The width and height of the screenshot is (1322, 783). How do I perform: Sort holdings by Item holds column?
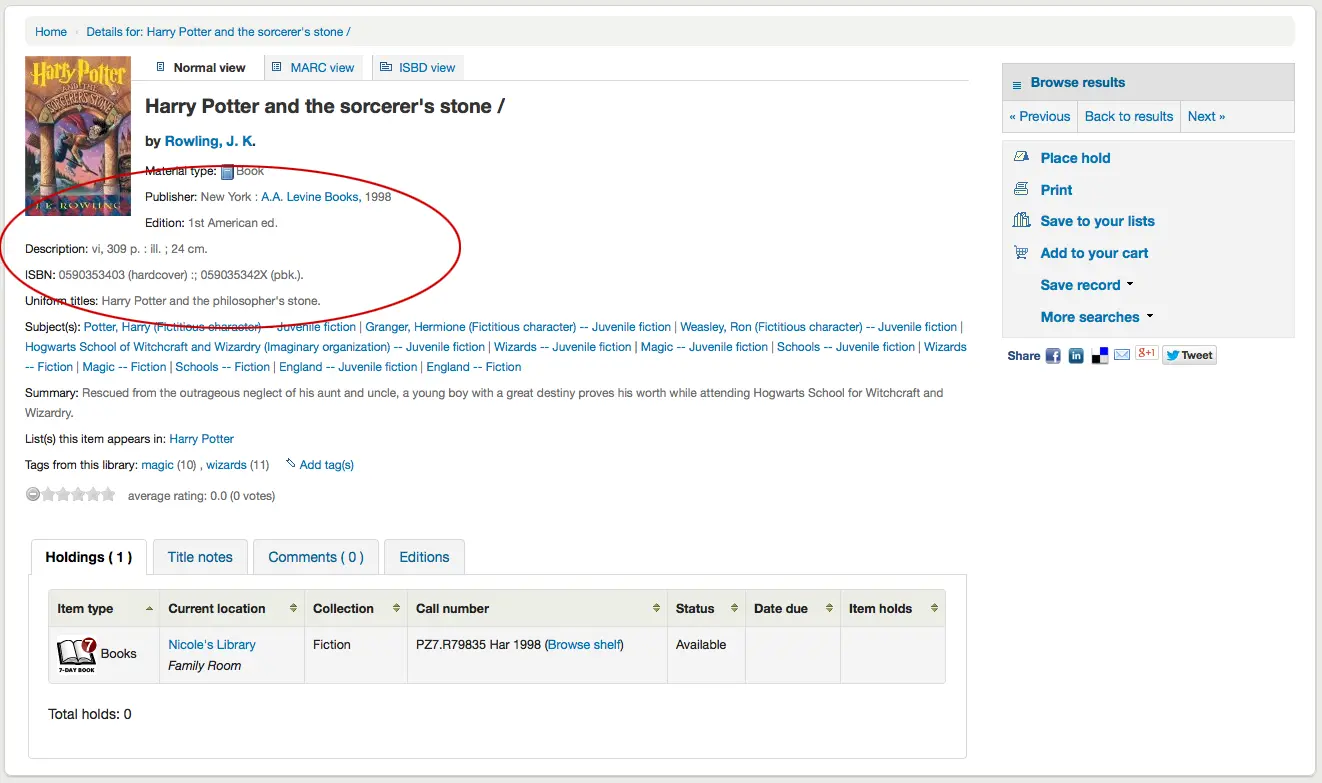click(893, 608)
